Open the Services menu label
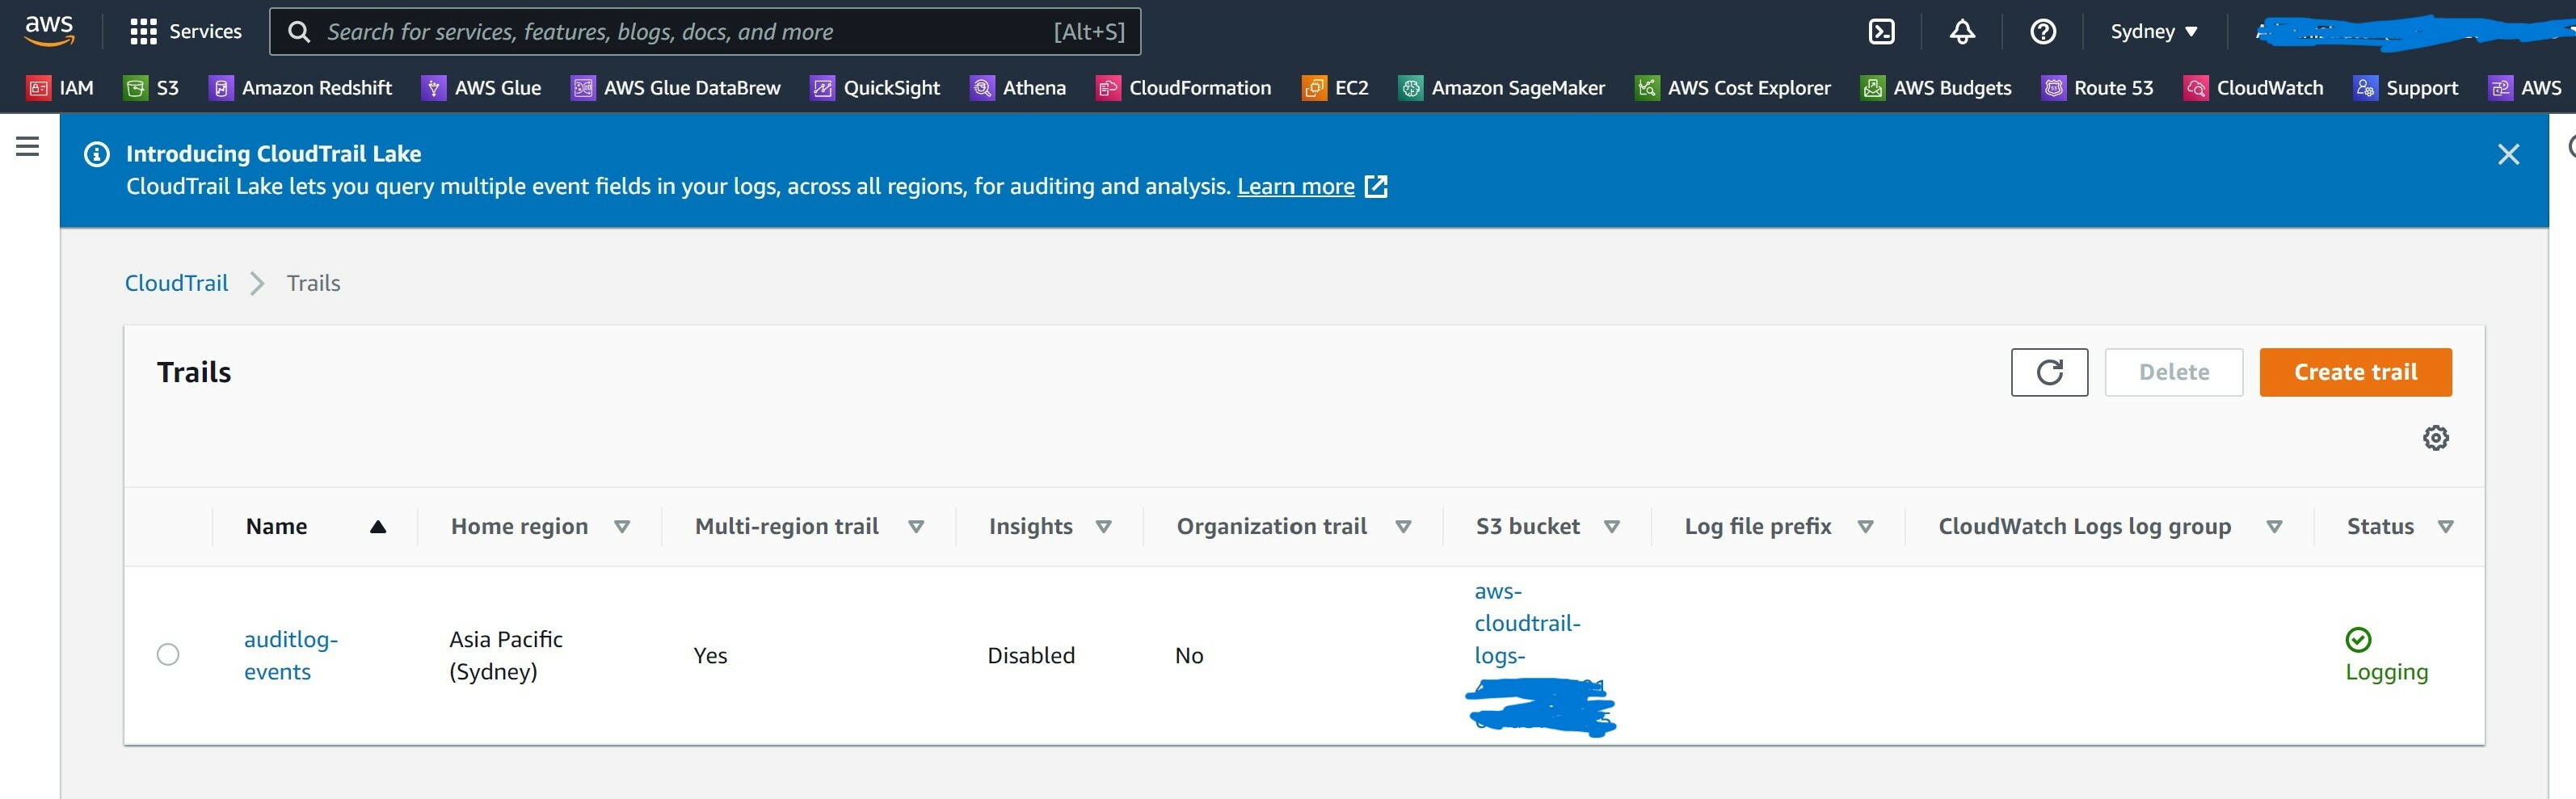The height and width of the screenshot is (799, 2576). (205, 32)
